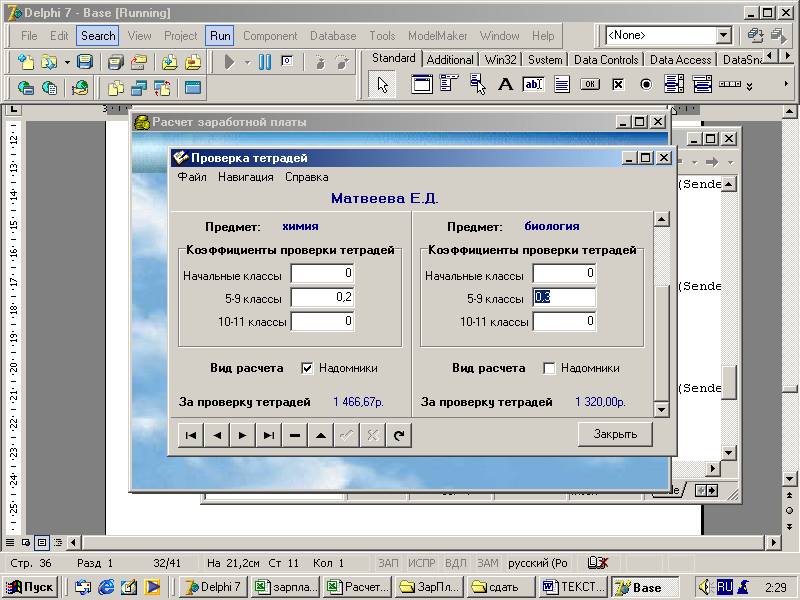800x600 pixels.
Task: Delete record with the minus navigator button
Action: tap(294, 435)
